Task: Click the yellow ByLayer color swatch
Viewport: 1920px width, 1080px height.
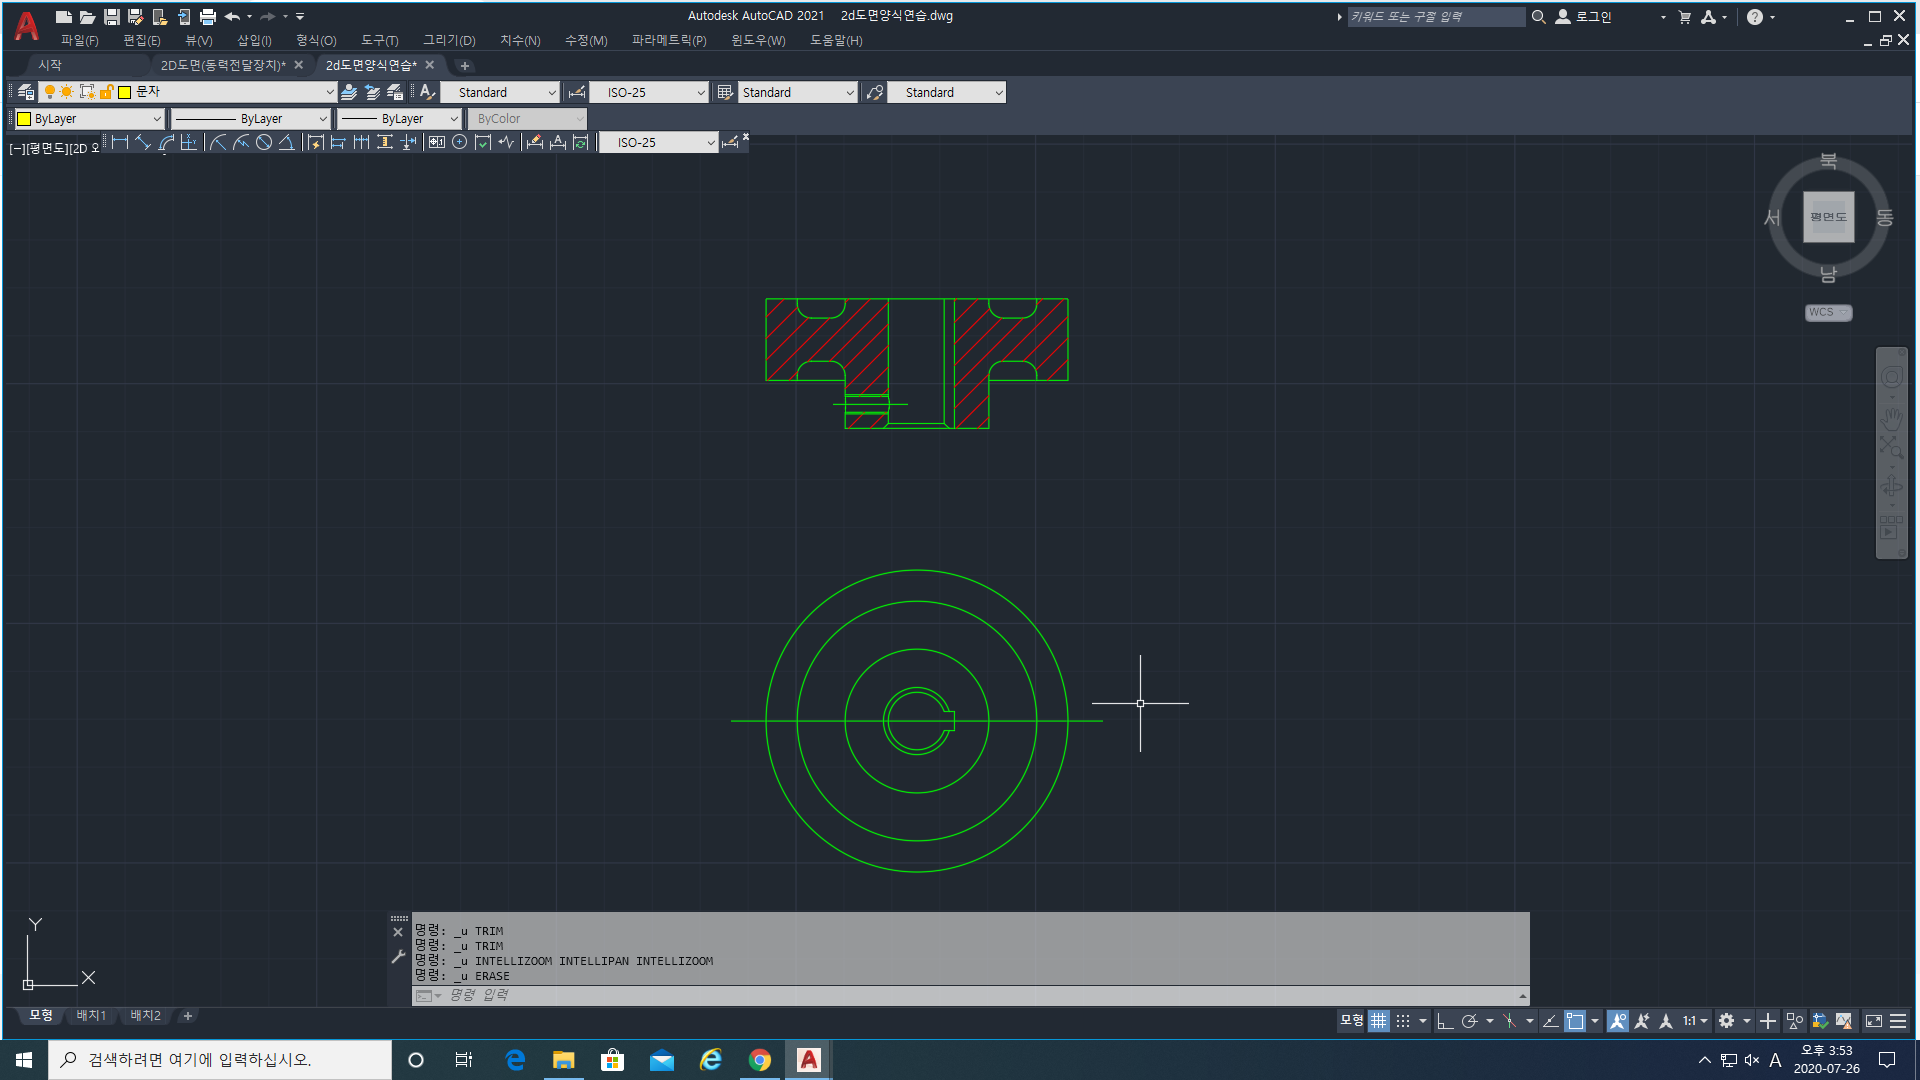Action: pyautogui.click(x=24, y=119)
